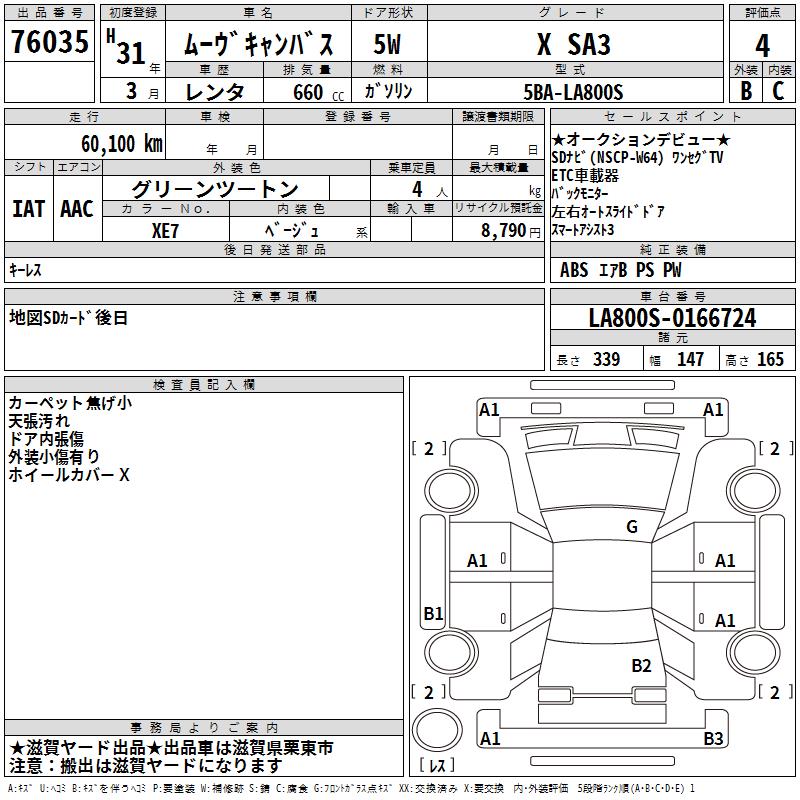The width and height of the screenshot is (800, 800).
Task: Select the 注意：搬出は滋賀ヤード line
Action: coord(145,766)
